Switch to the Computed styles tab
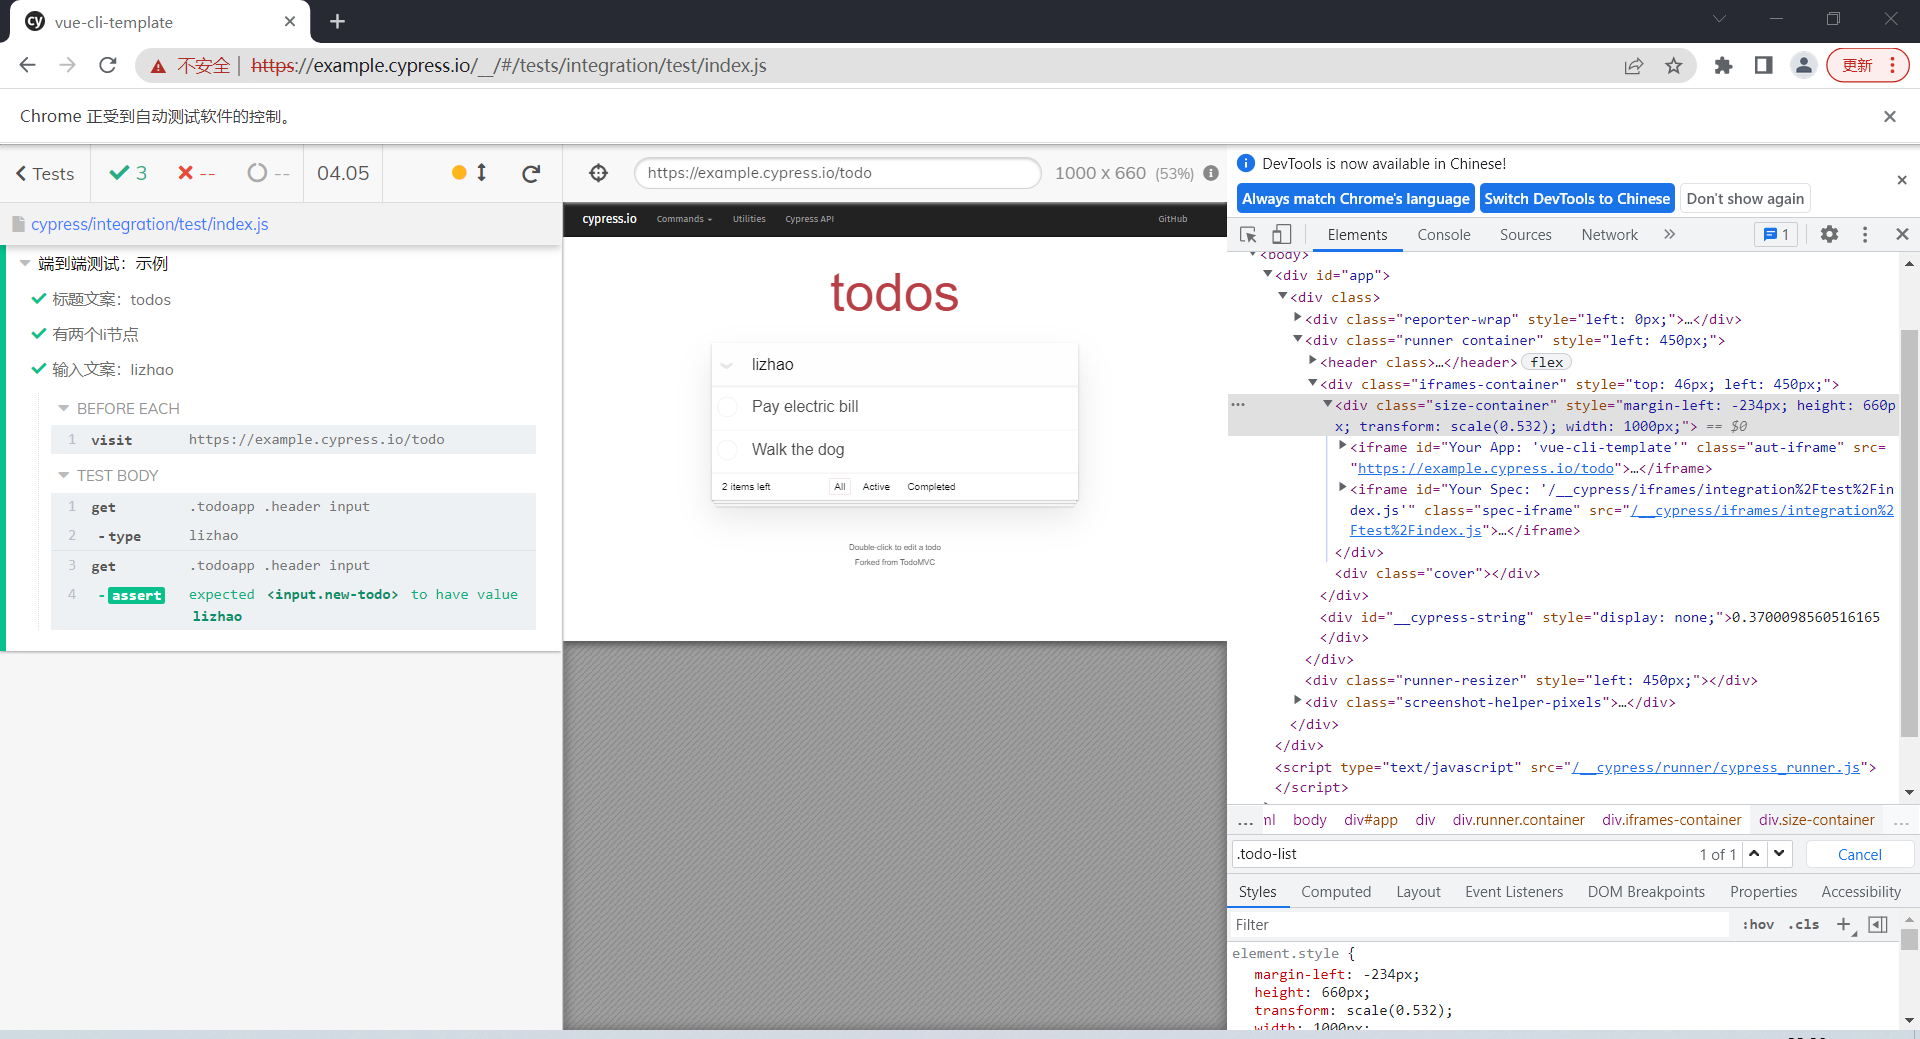Screen dimensions: 1920x1039 tap(1335, 892)
